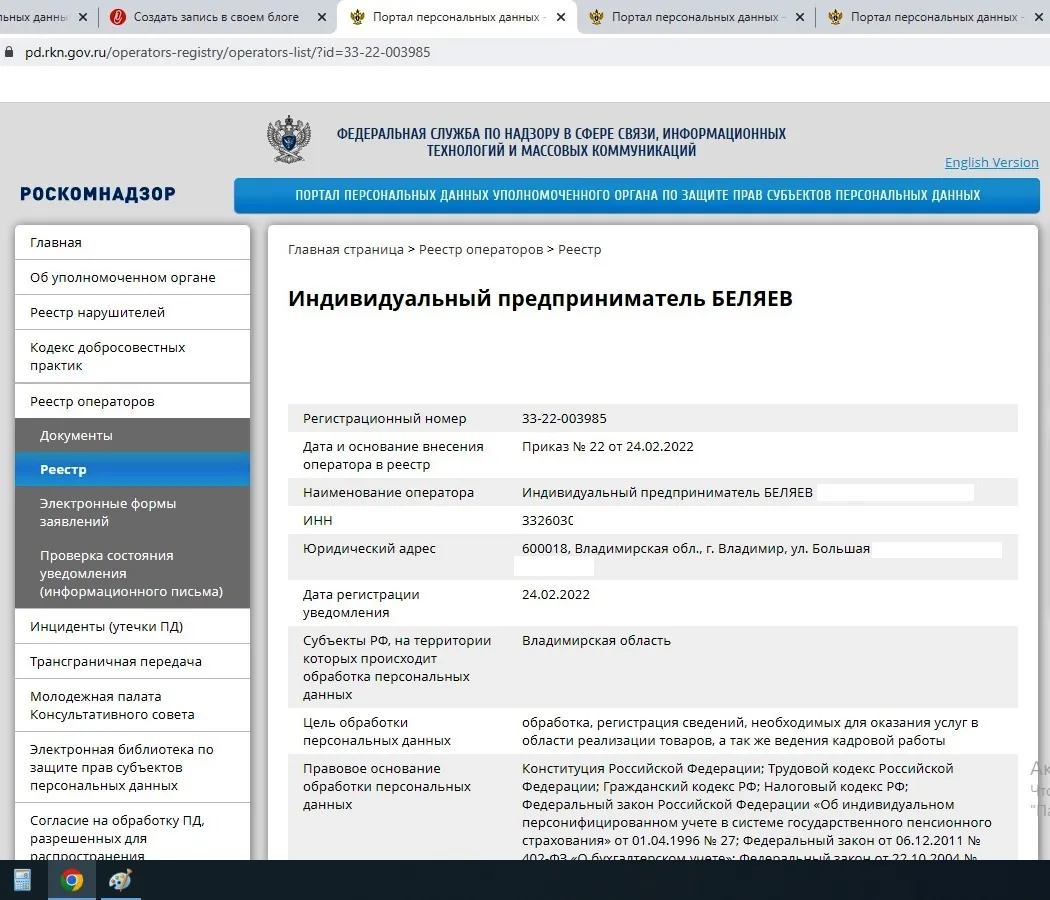
Task: Click registration number value 33-22-003985
Action: (564, 419)
